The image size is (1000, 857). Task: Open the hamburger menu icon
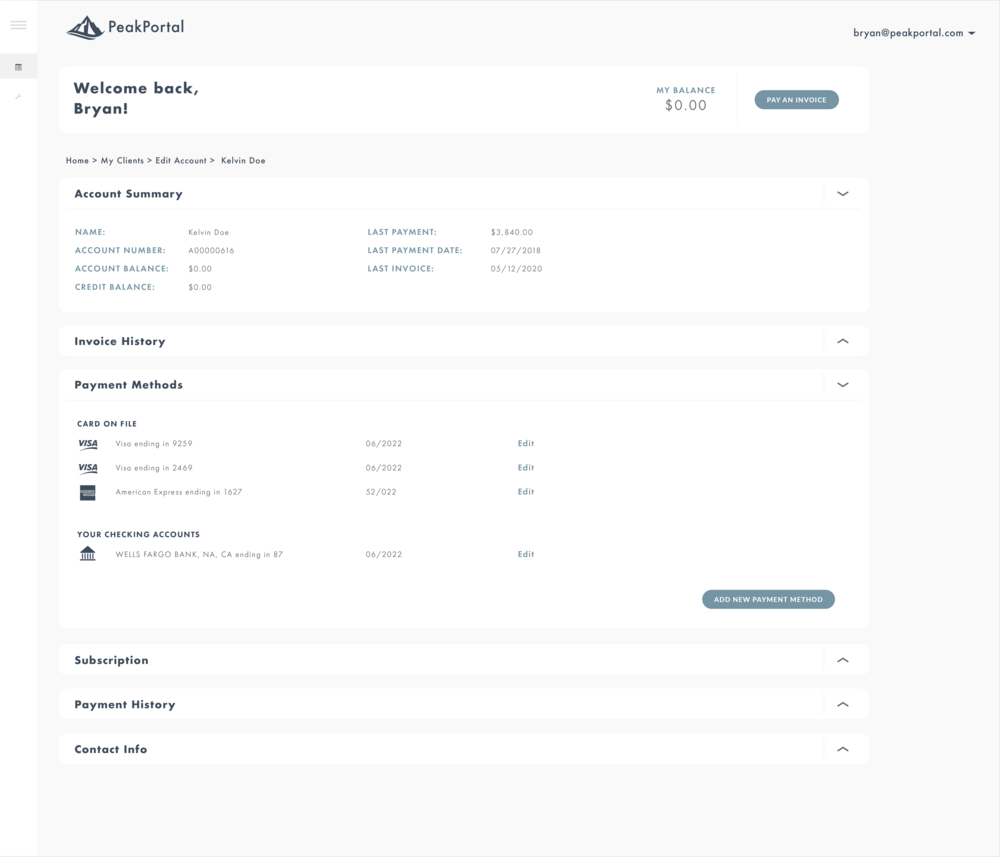point(18,25)
